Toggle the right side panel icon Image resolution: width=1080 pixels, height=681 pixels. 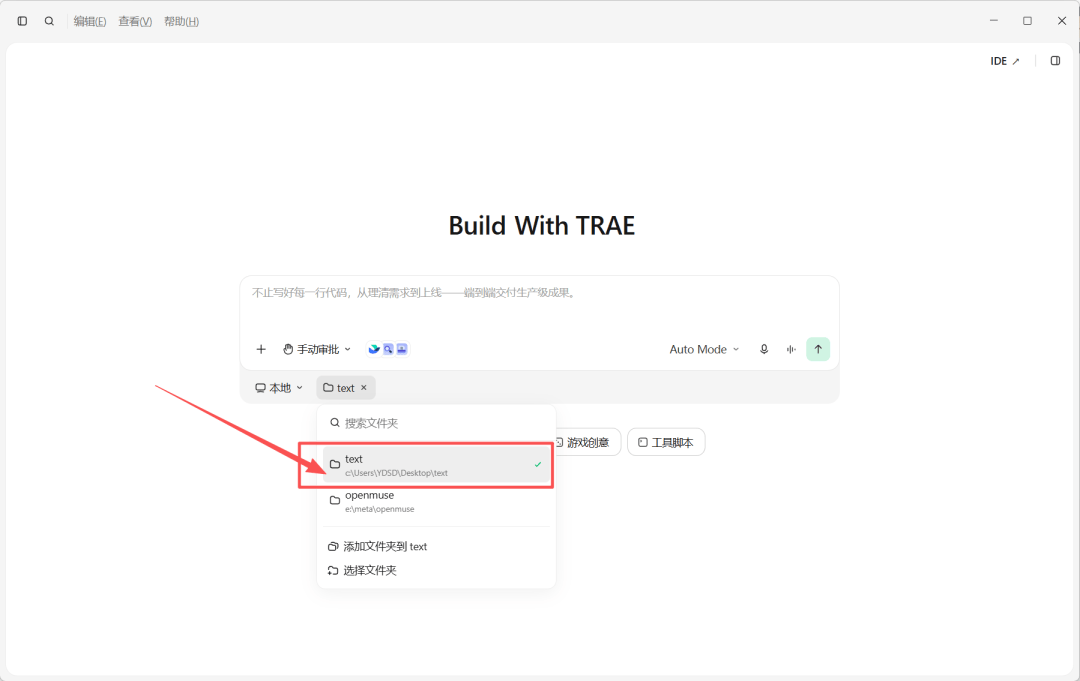[1055, 61]
